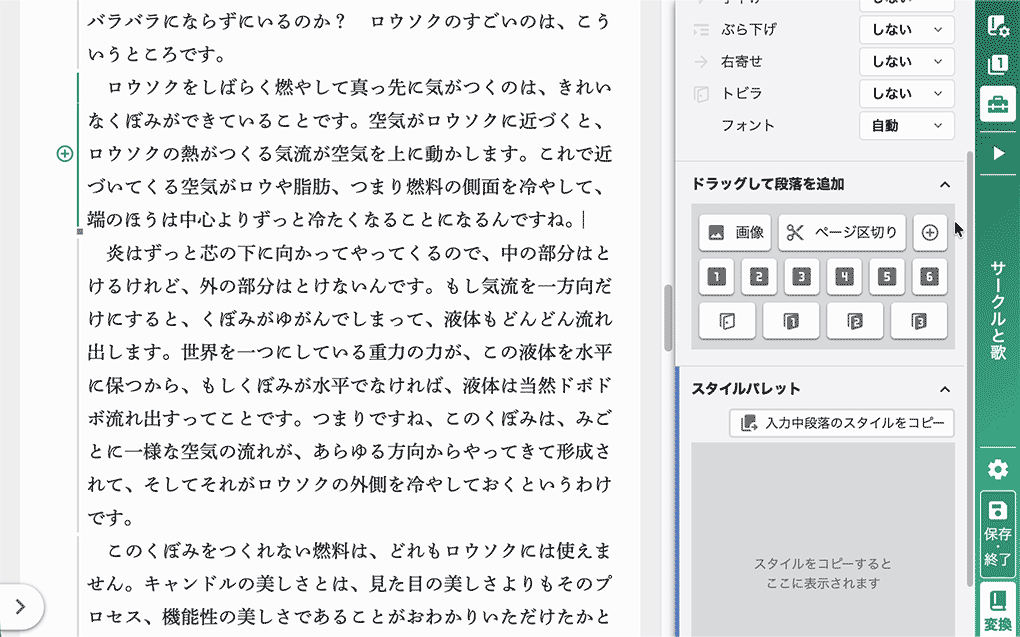
Task: Select the heading level 1 block
Action: [717, 277]
